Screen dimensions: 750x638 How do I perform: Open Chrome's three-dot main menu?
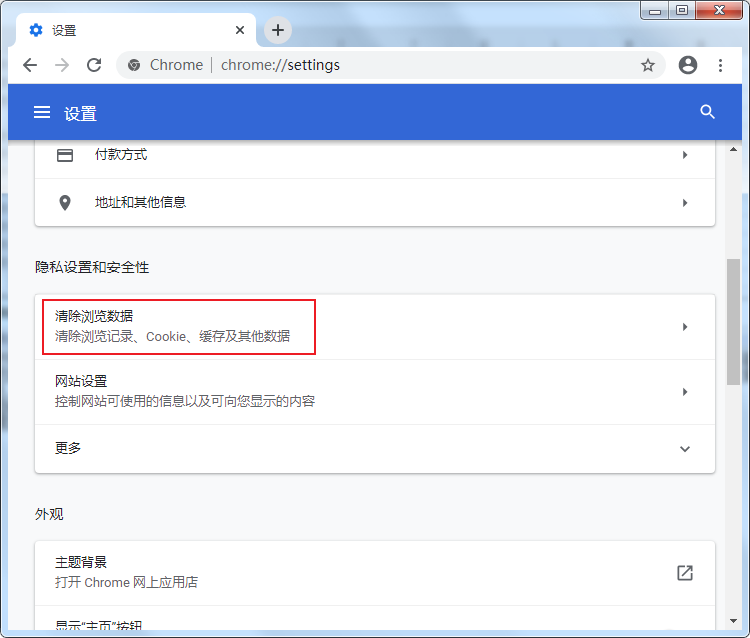click(x=720, y=65)
